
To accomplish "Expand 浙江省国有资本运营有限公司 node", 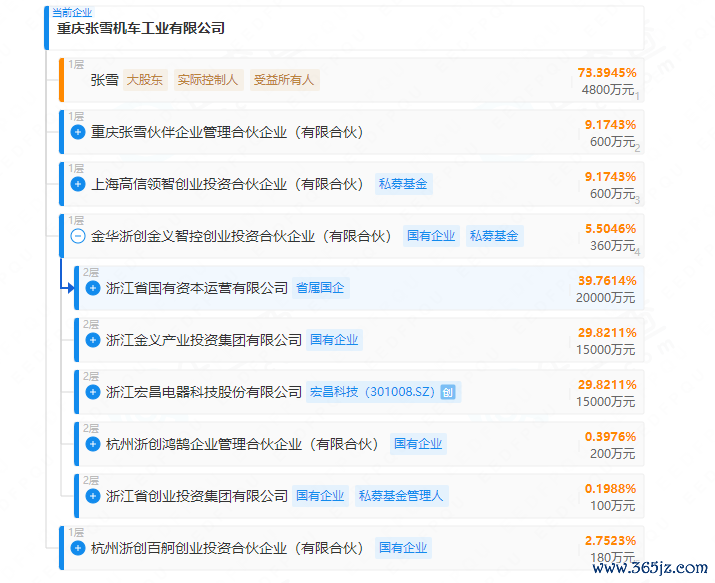I will (93, 288).
